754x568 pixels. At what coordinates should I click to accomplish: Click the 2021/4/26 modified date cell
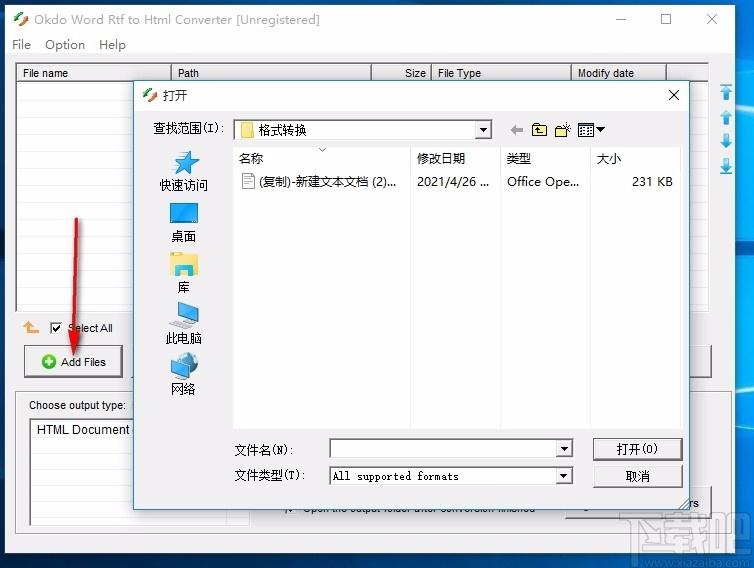452,182
